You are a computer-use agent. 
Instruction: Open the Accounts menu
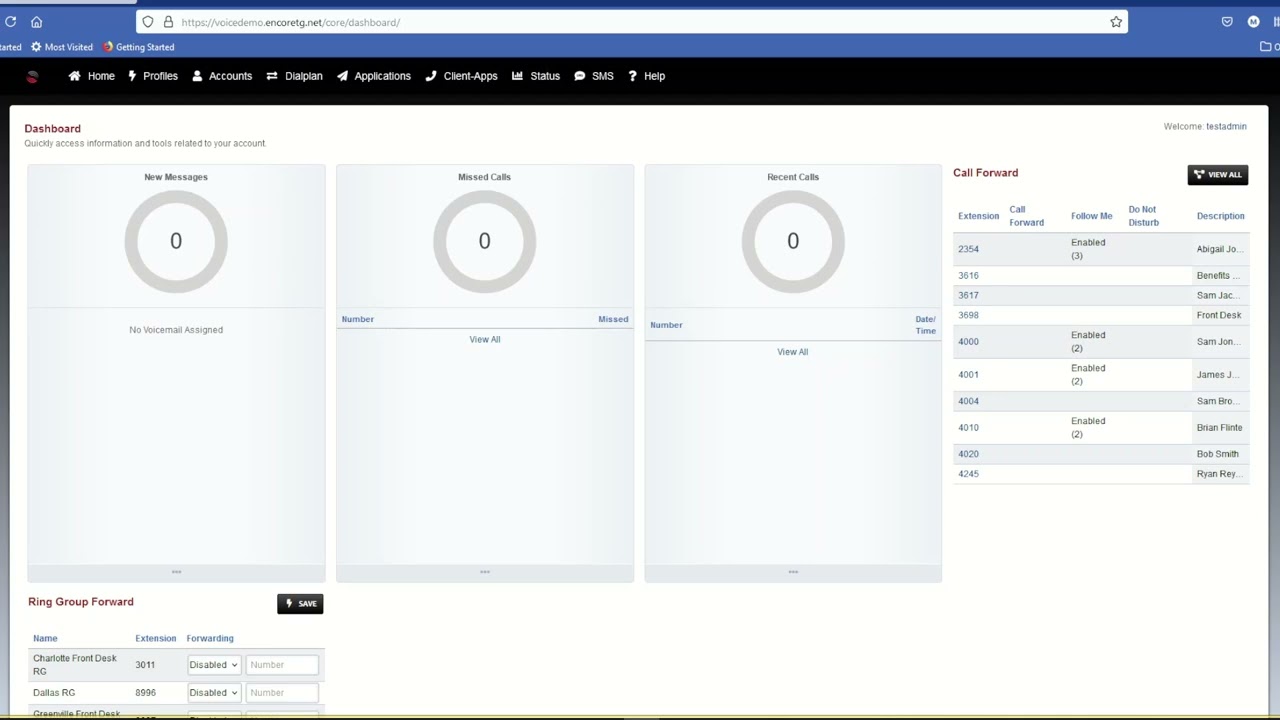[x=222, y=76]
